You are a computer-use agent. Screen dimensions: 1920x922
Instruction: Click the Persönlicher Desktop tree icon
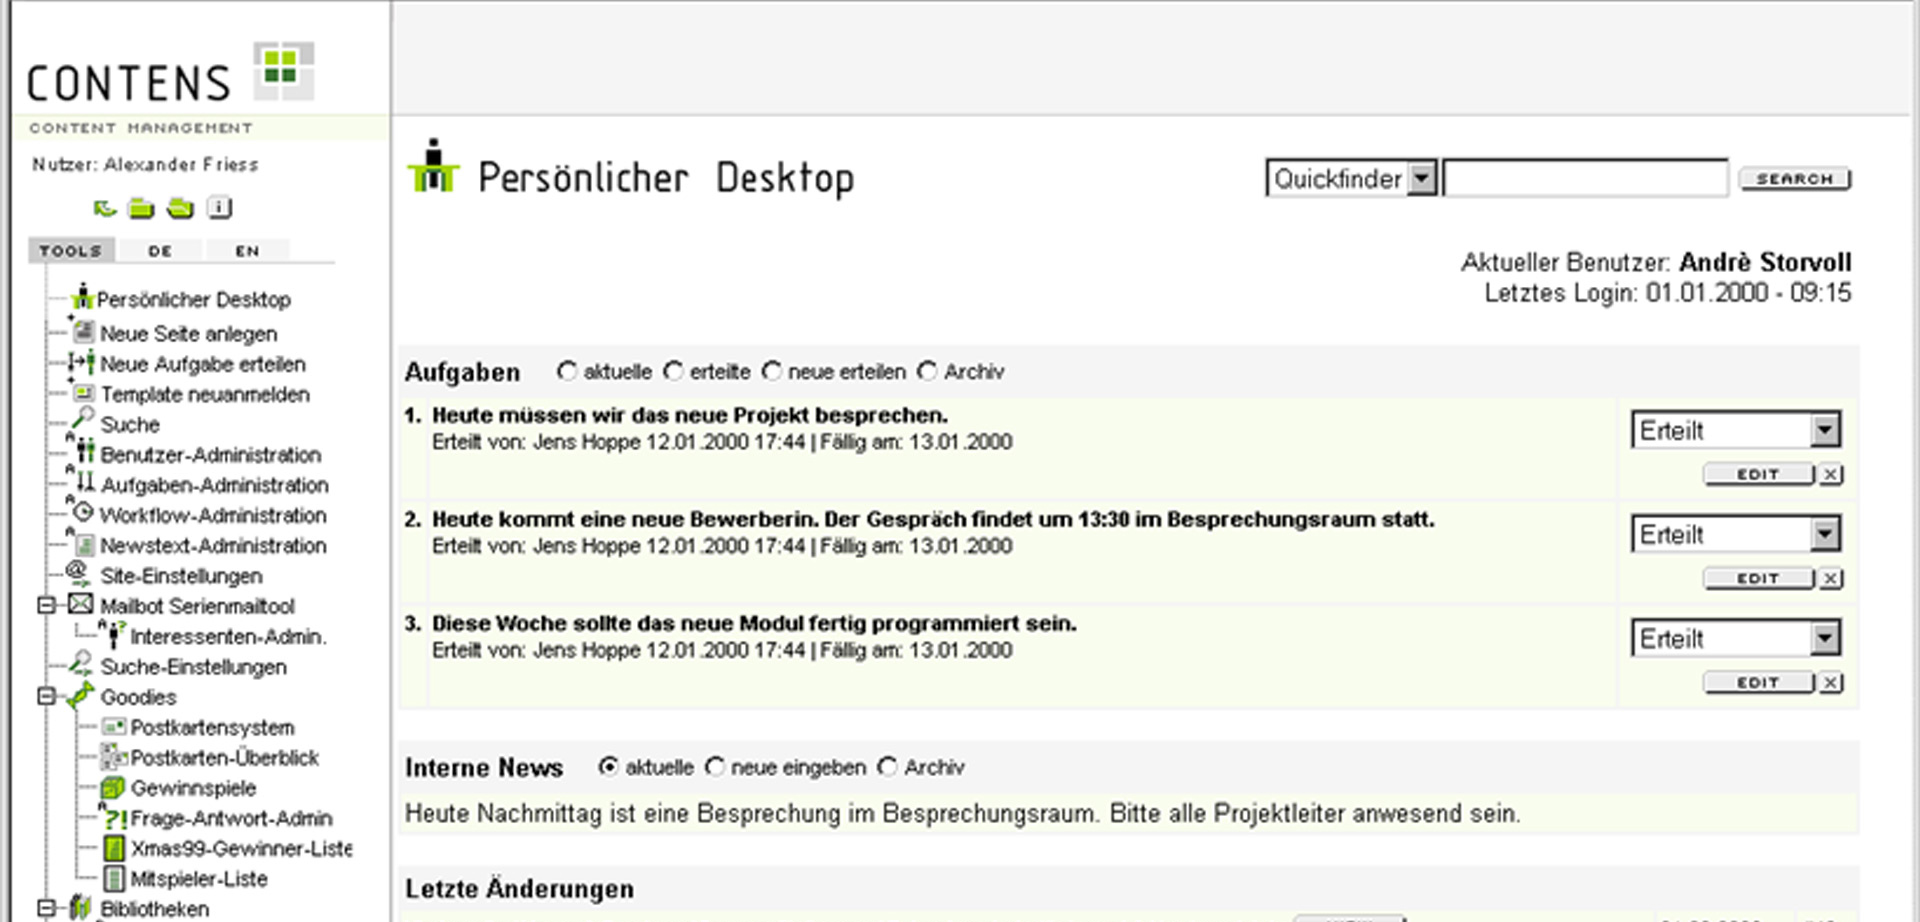click(82, 297)
